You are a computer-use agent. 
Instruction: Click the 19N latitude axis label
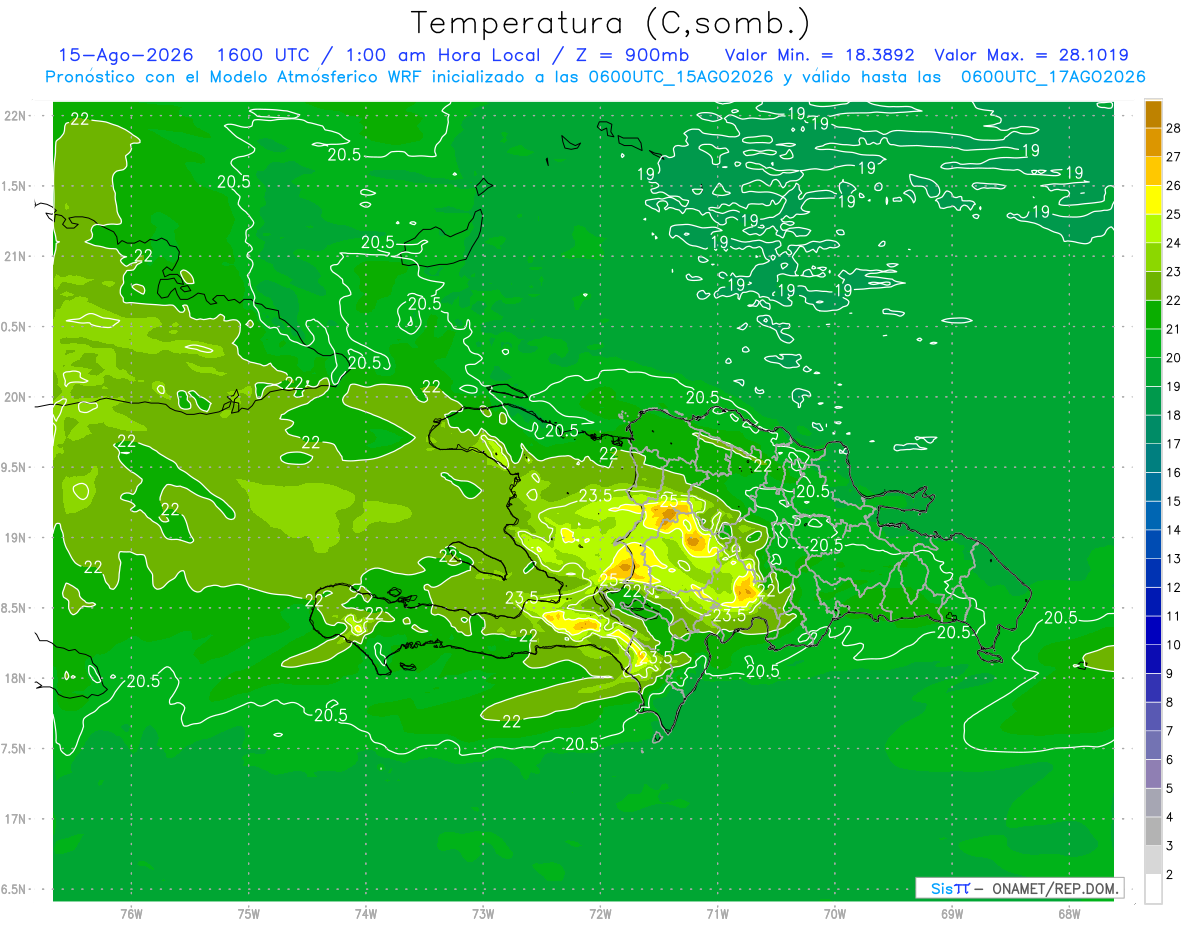pyautogui.click(x=15, y=537)
